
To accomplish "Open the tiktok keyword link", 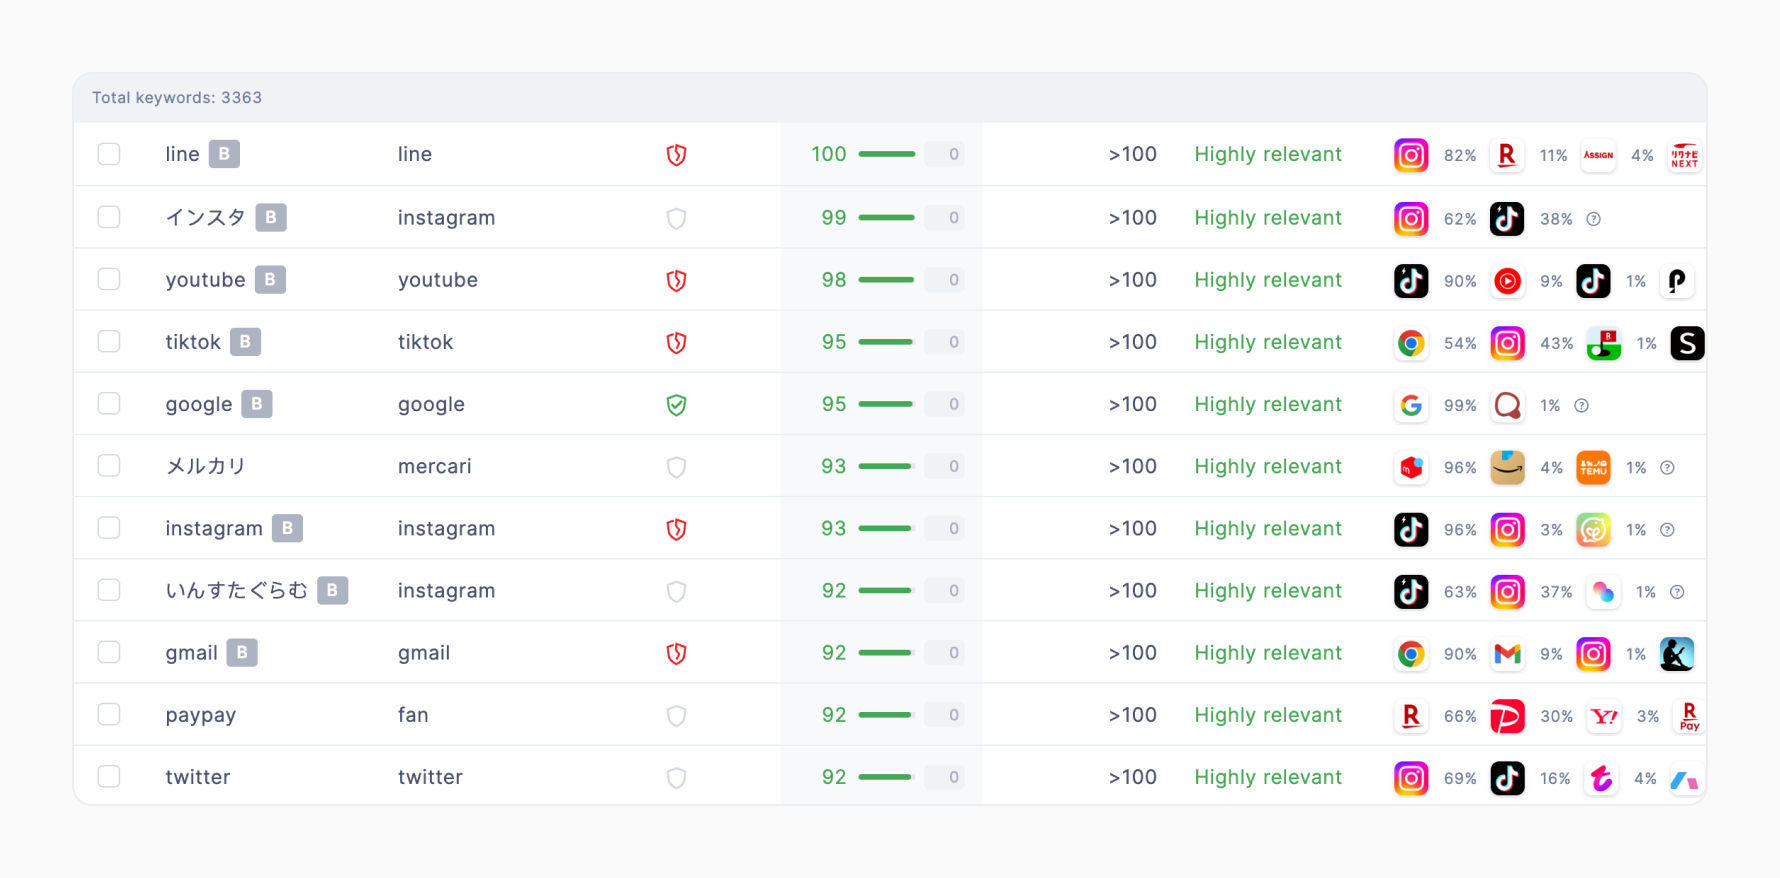I will [x=192, y=342].
